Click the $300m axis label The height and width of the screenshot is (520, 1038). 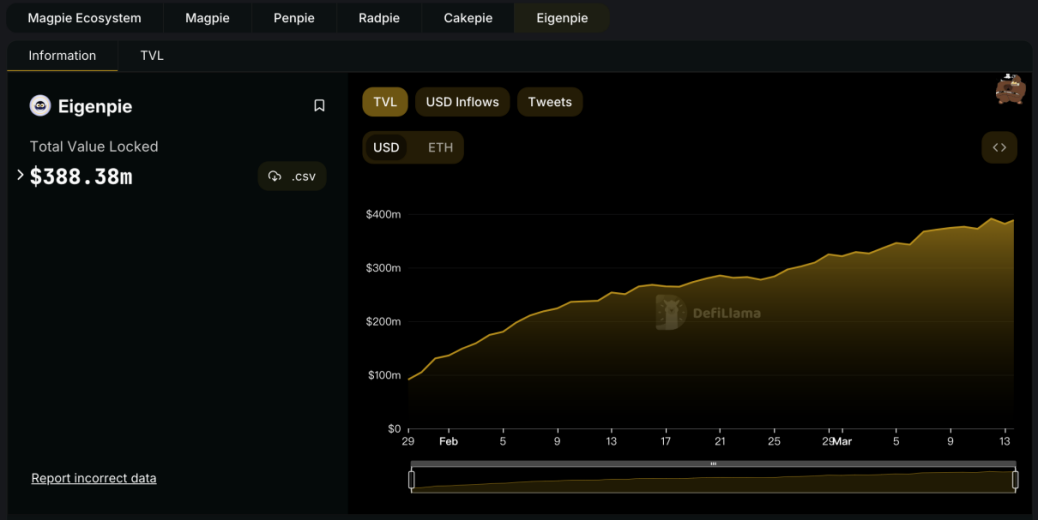click(x=383, y=268)
